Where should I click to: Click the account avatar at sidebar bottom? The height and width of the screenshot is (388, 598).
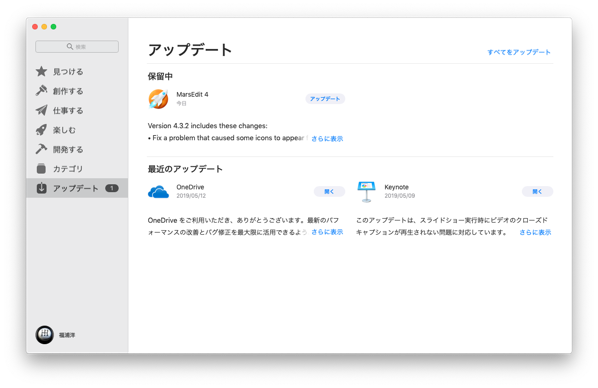(45, 335)
